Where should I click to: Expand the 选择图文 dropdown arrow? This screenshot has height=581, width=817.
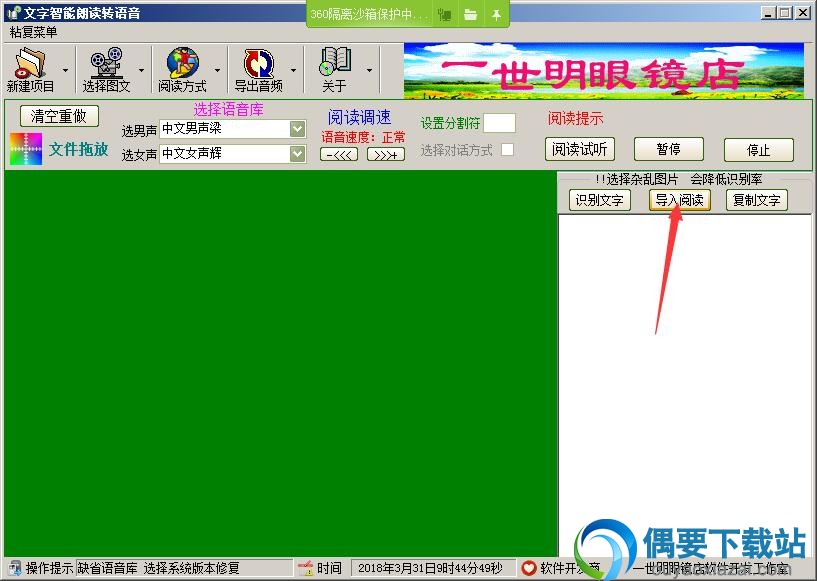coord(141,70)
